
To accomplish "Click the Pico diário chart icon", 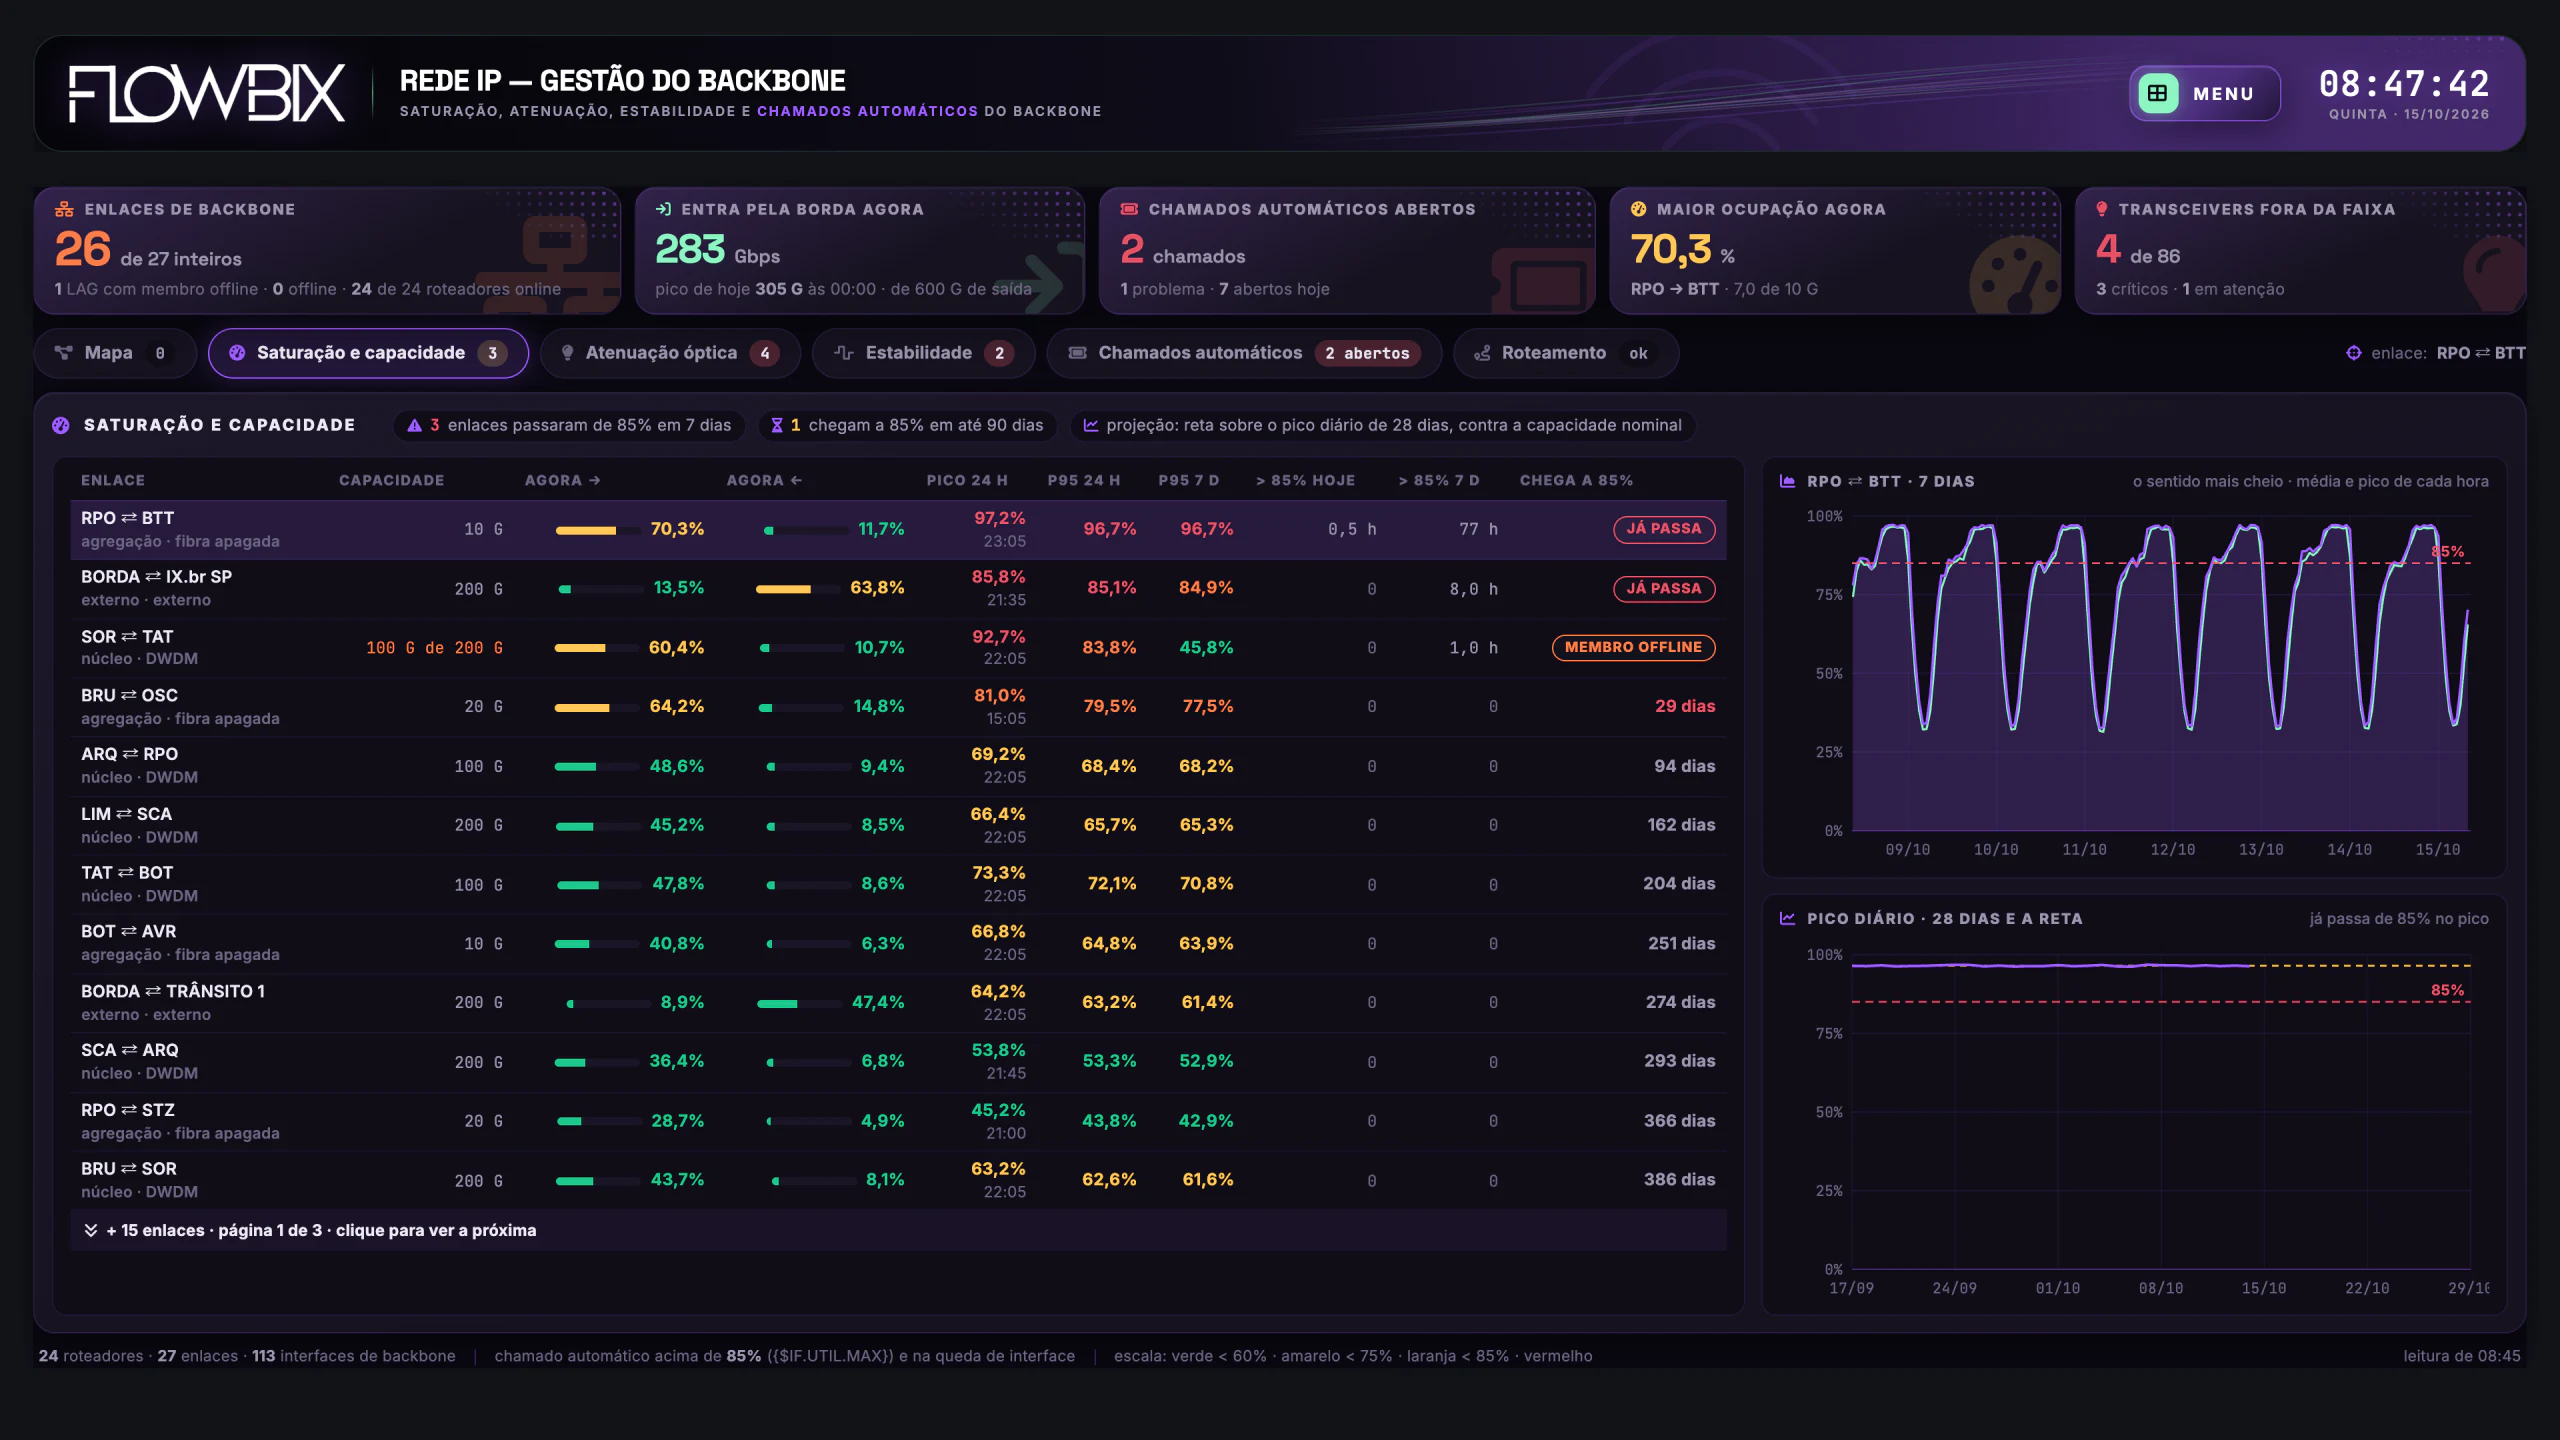I will (x=1787, y=918).
